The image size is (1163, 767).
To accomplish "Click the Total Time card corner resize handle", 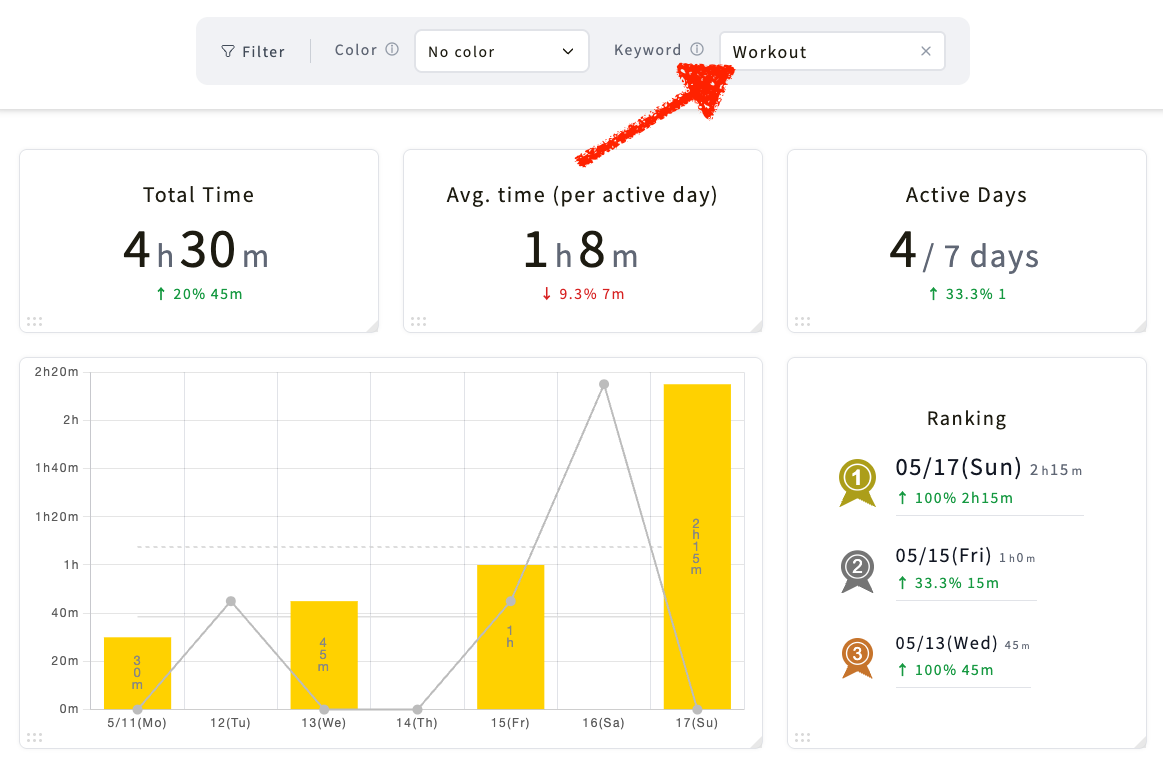I will point(372,326).
